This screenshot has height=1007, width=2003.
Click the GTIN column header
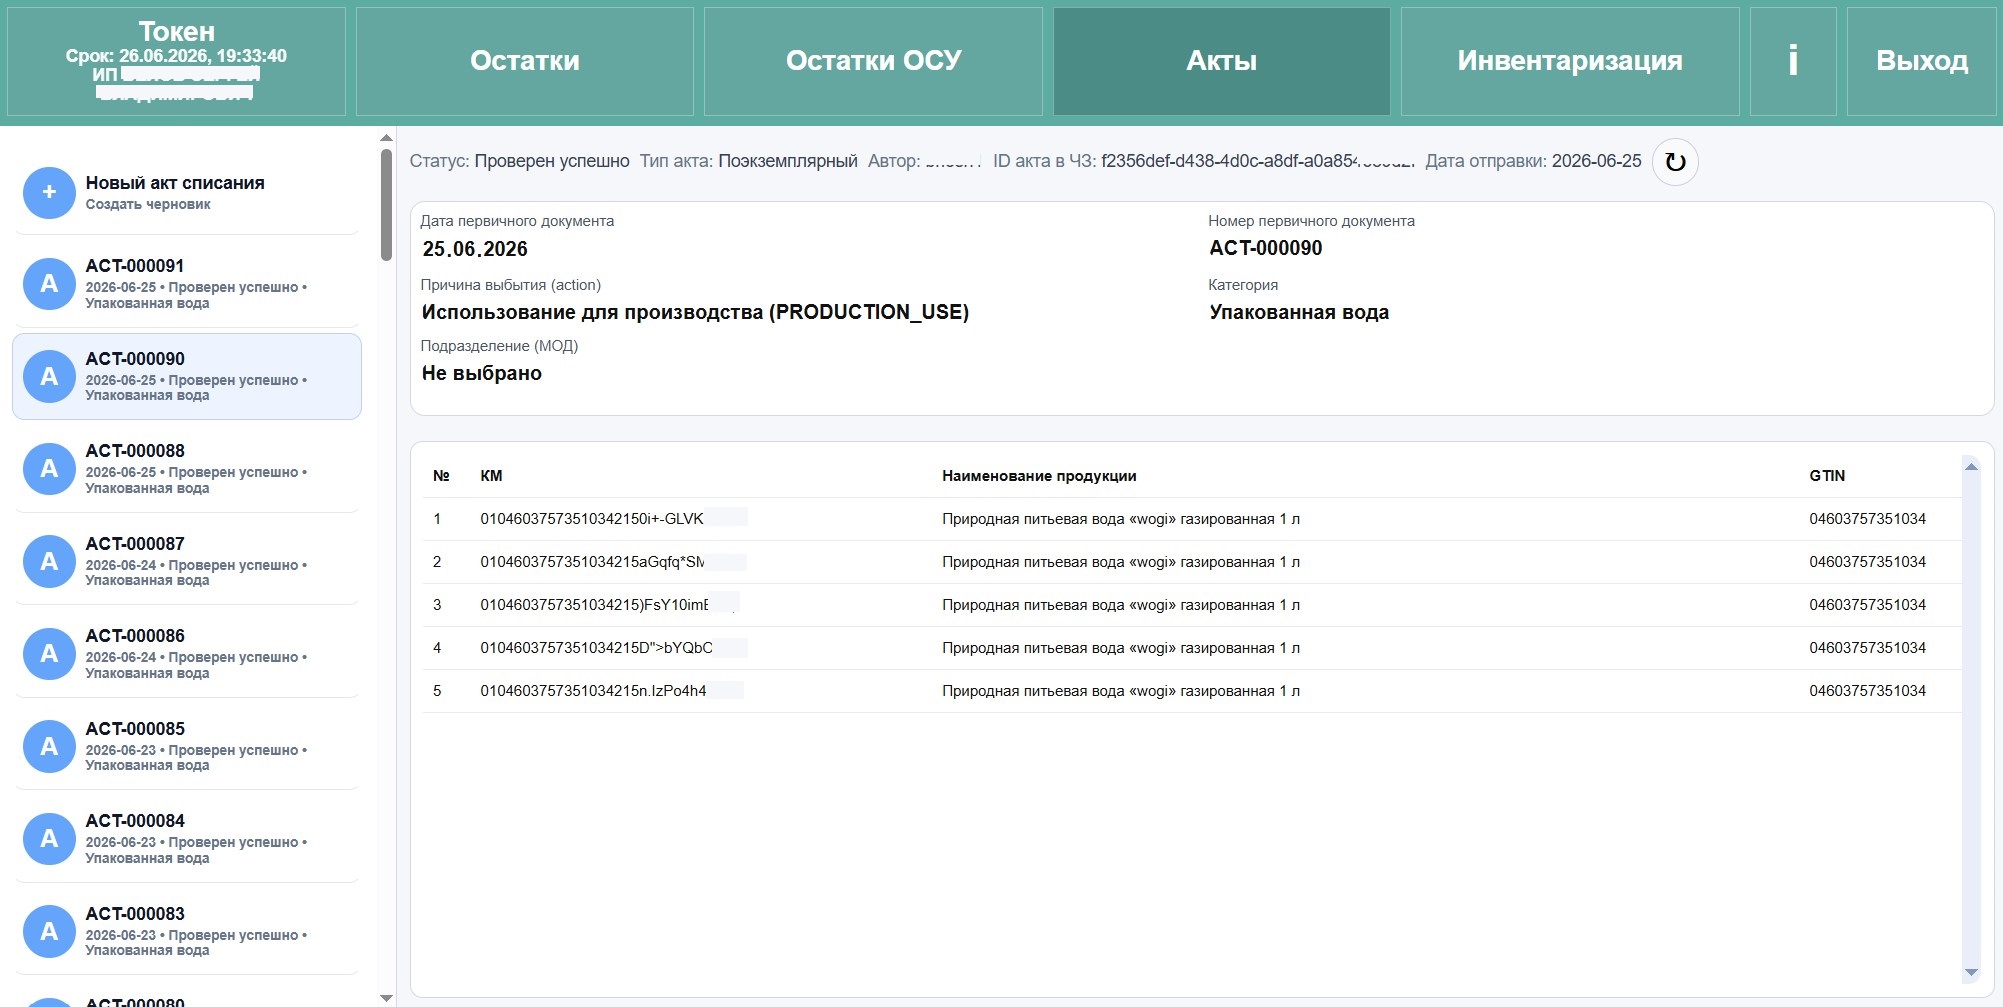point(1827,476)
